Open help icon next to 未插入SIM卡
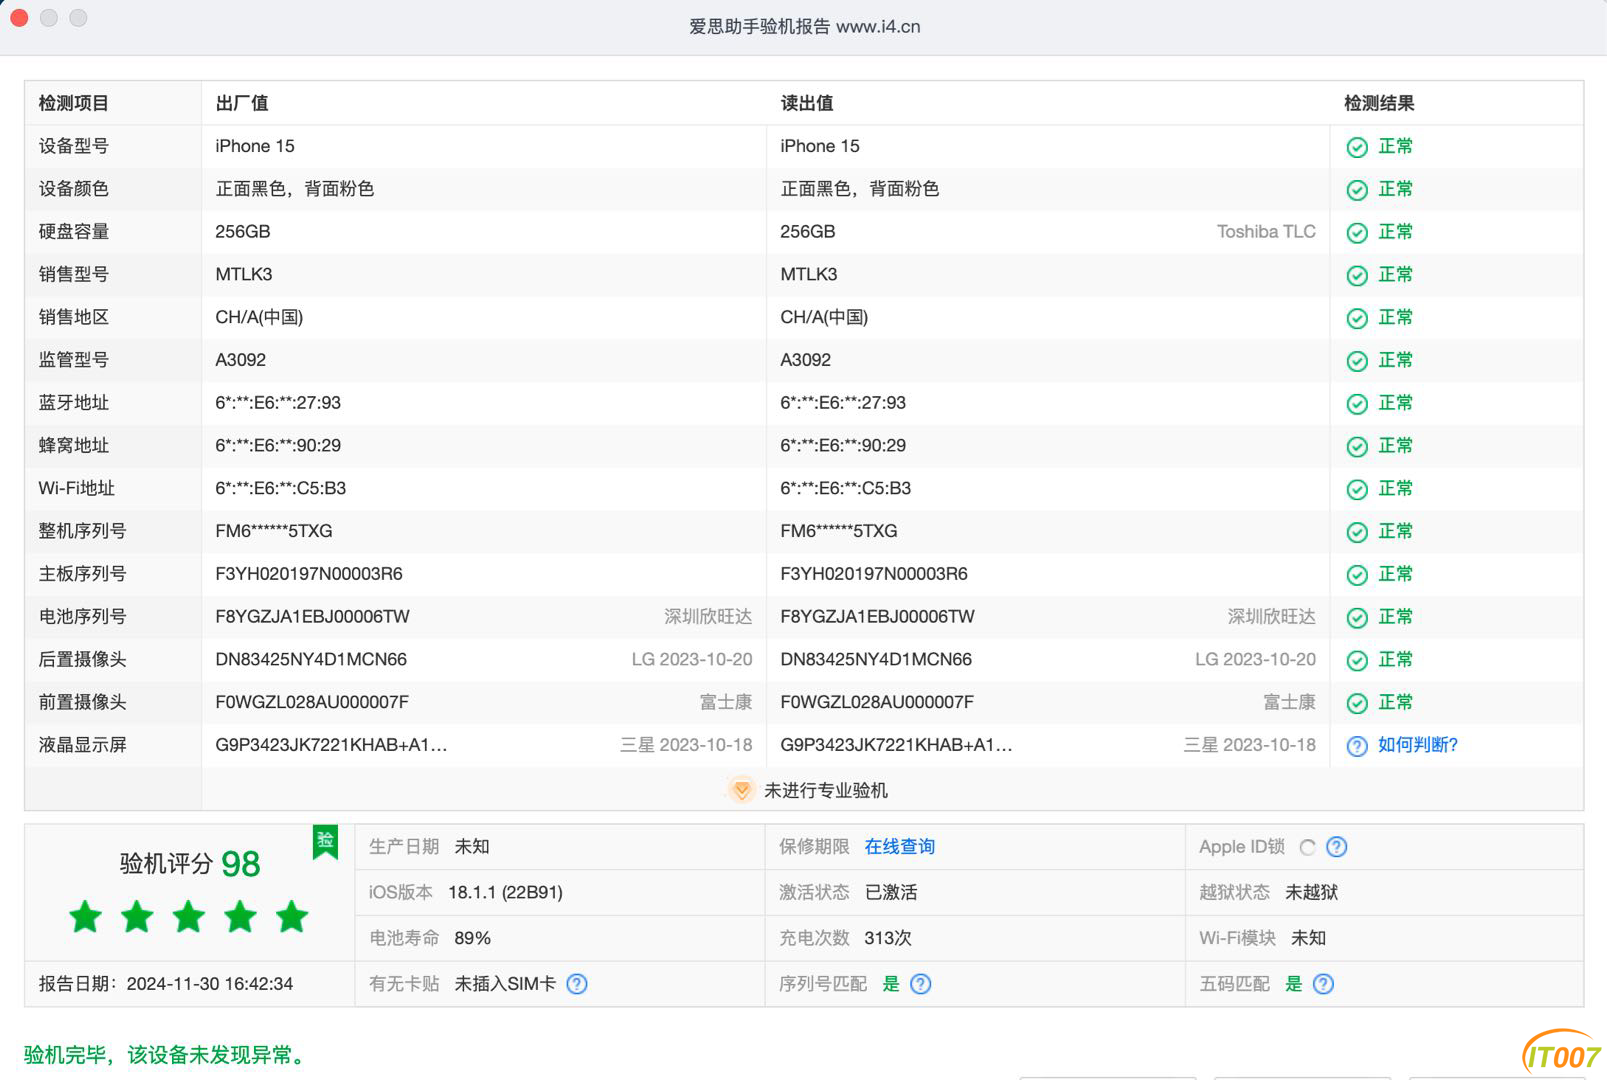The image size is (1607, 1080). tap(577, 984)
